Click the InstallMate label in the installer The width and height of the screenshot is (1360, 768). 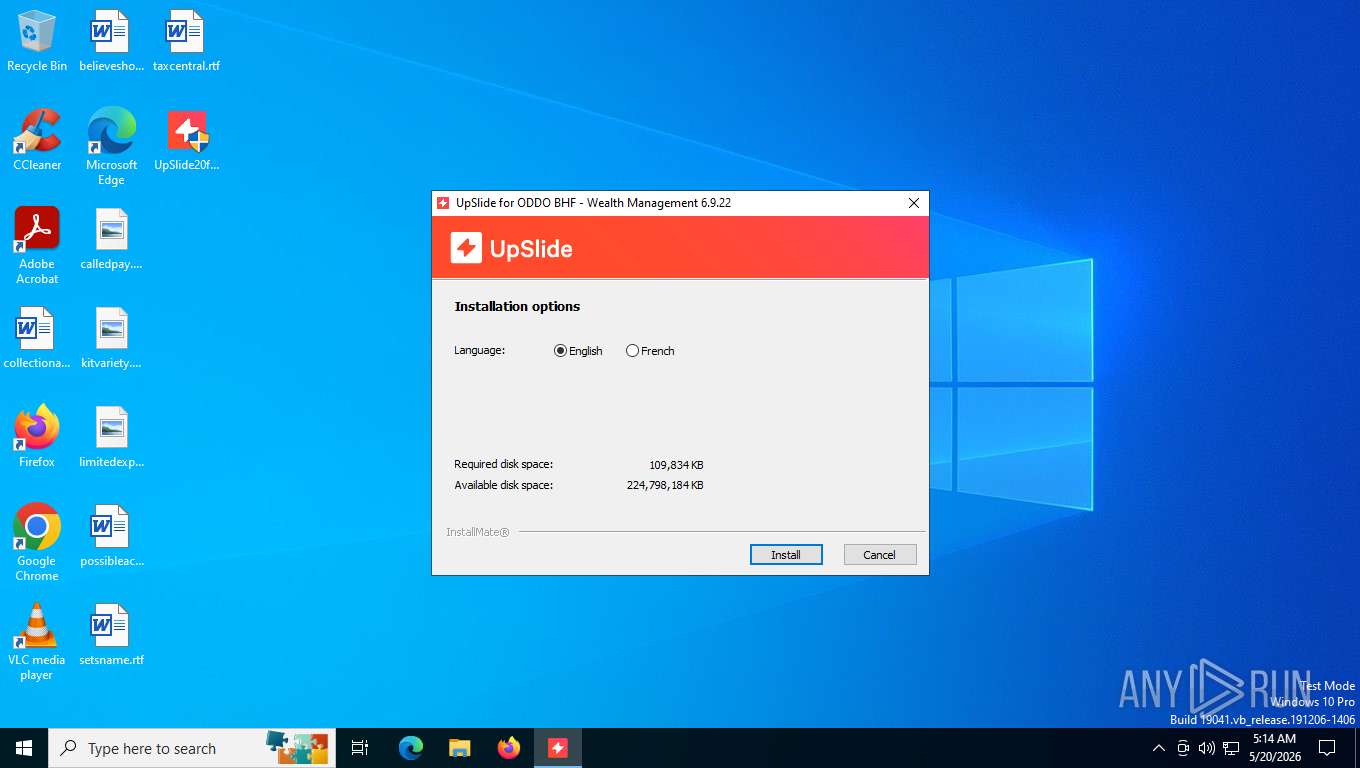478,532
